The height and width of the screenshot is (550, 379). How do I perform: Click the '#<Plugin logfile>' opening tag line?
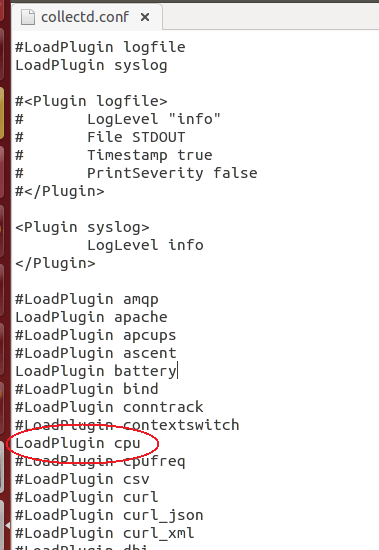(91, 101)
